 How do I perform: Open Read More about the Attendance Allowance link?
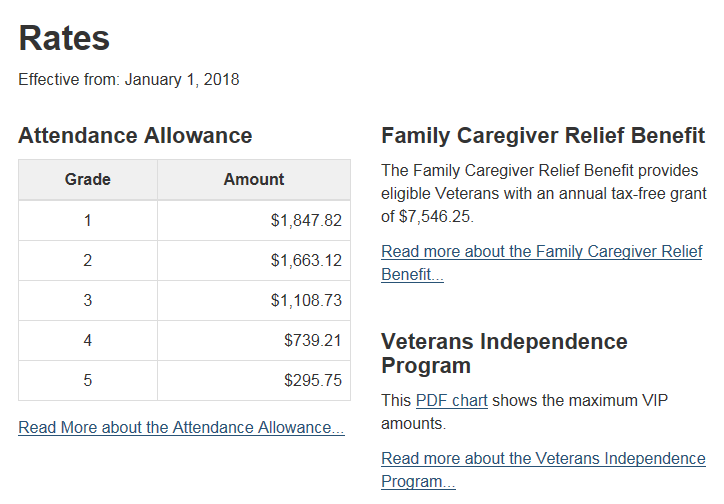click(x=181, y=427)
